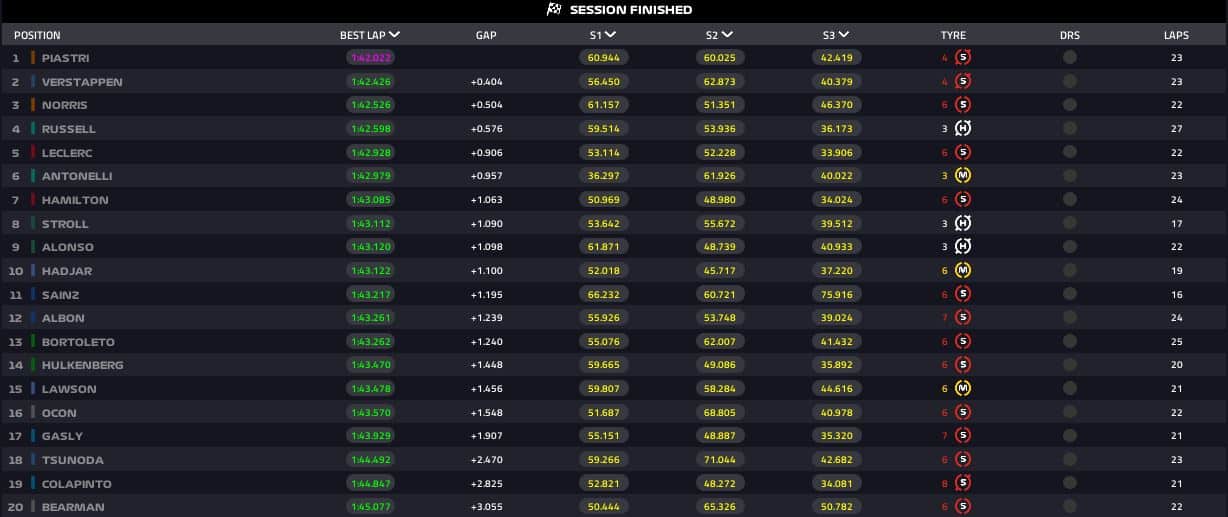1228x517 pixels.
Task: Click Russell's lap count 27
Action: pyautogui.click(x=1177, y=129)
